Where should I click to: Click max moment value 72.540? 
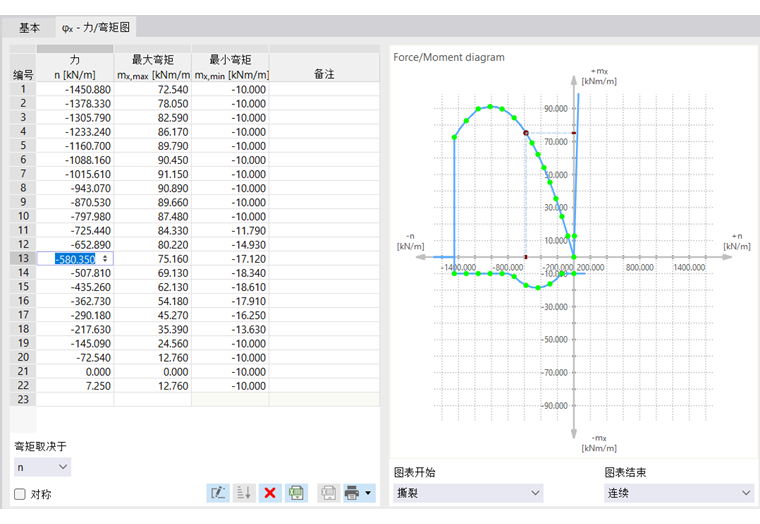coord(153,90)
